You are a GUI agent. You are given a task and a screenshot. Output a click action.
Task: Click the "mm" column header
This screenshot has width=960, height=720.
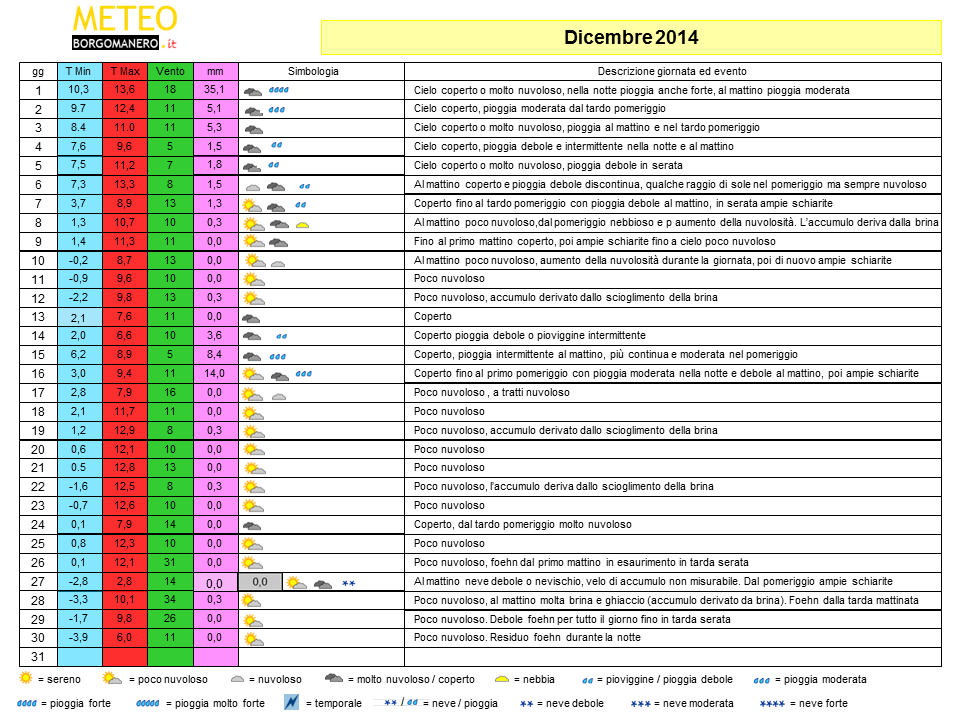click(216, 71)
